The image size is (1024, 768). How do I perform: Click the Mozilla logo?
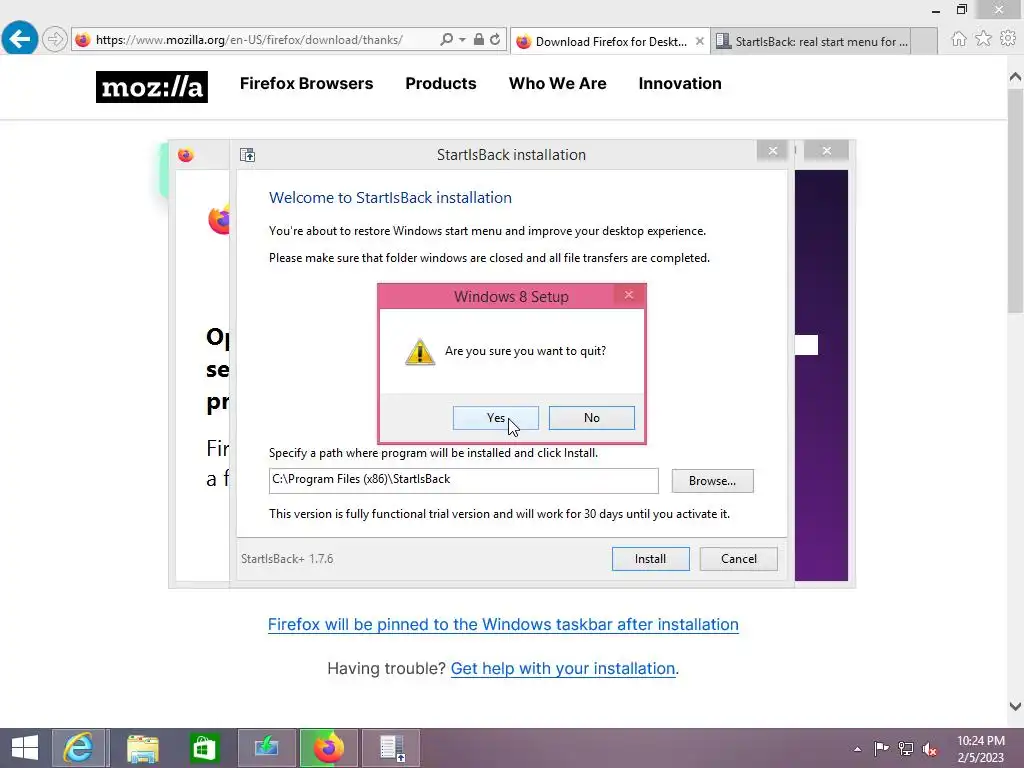(x=152, y=87)
